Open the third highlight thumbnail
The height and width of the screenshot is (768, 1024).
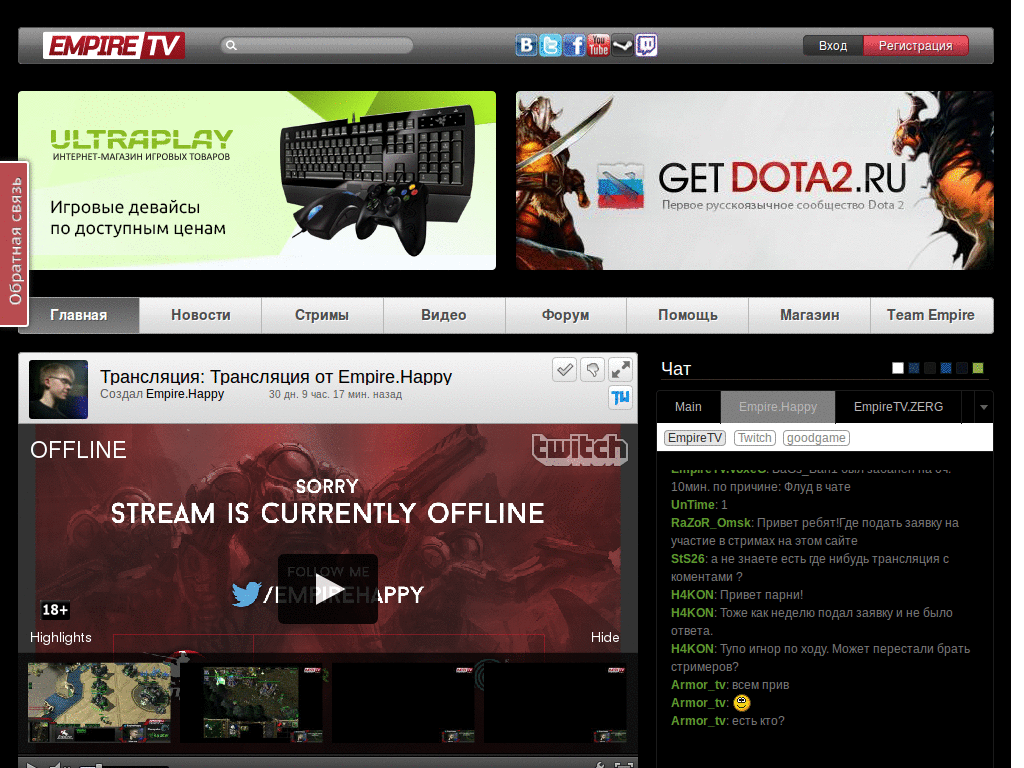click(404, 703)
